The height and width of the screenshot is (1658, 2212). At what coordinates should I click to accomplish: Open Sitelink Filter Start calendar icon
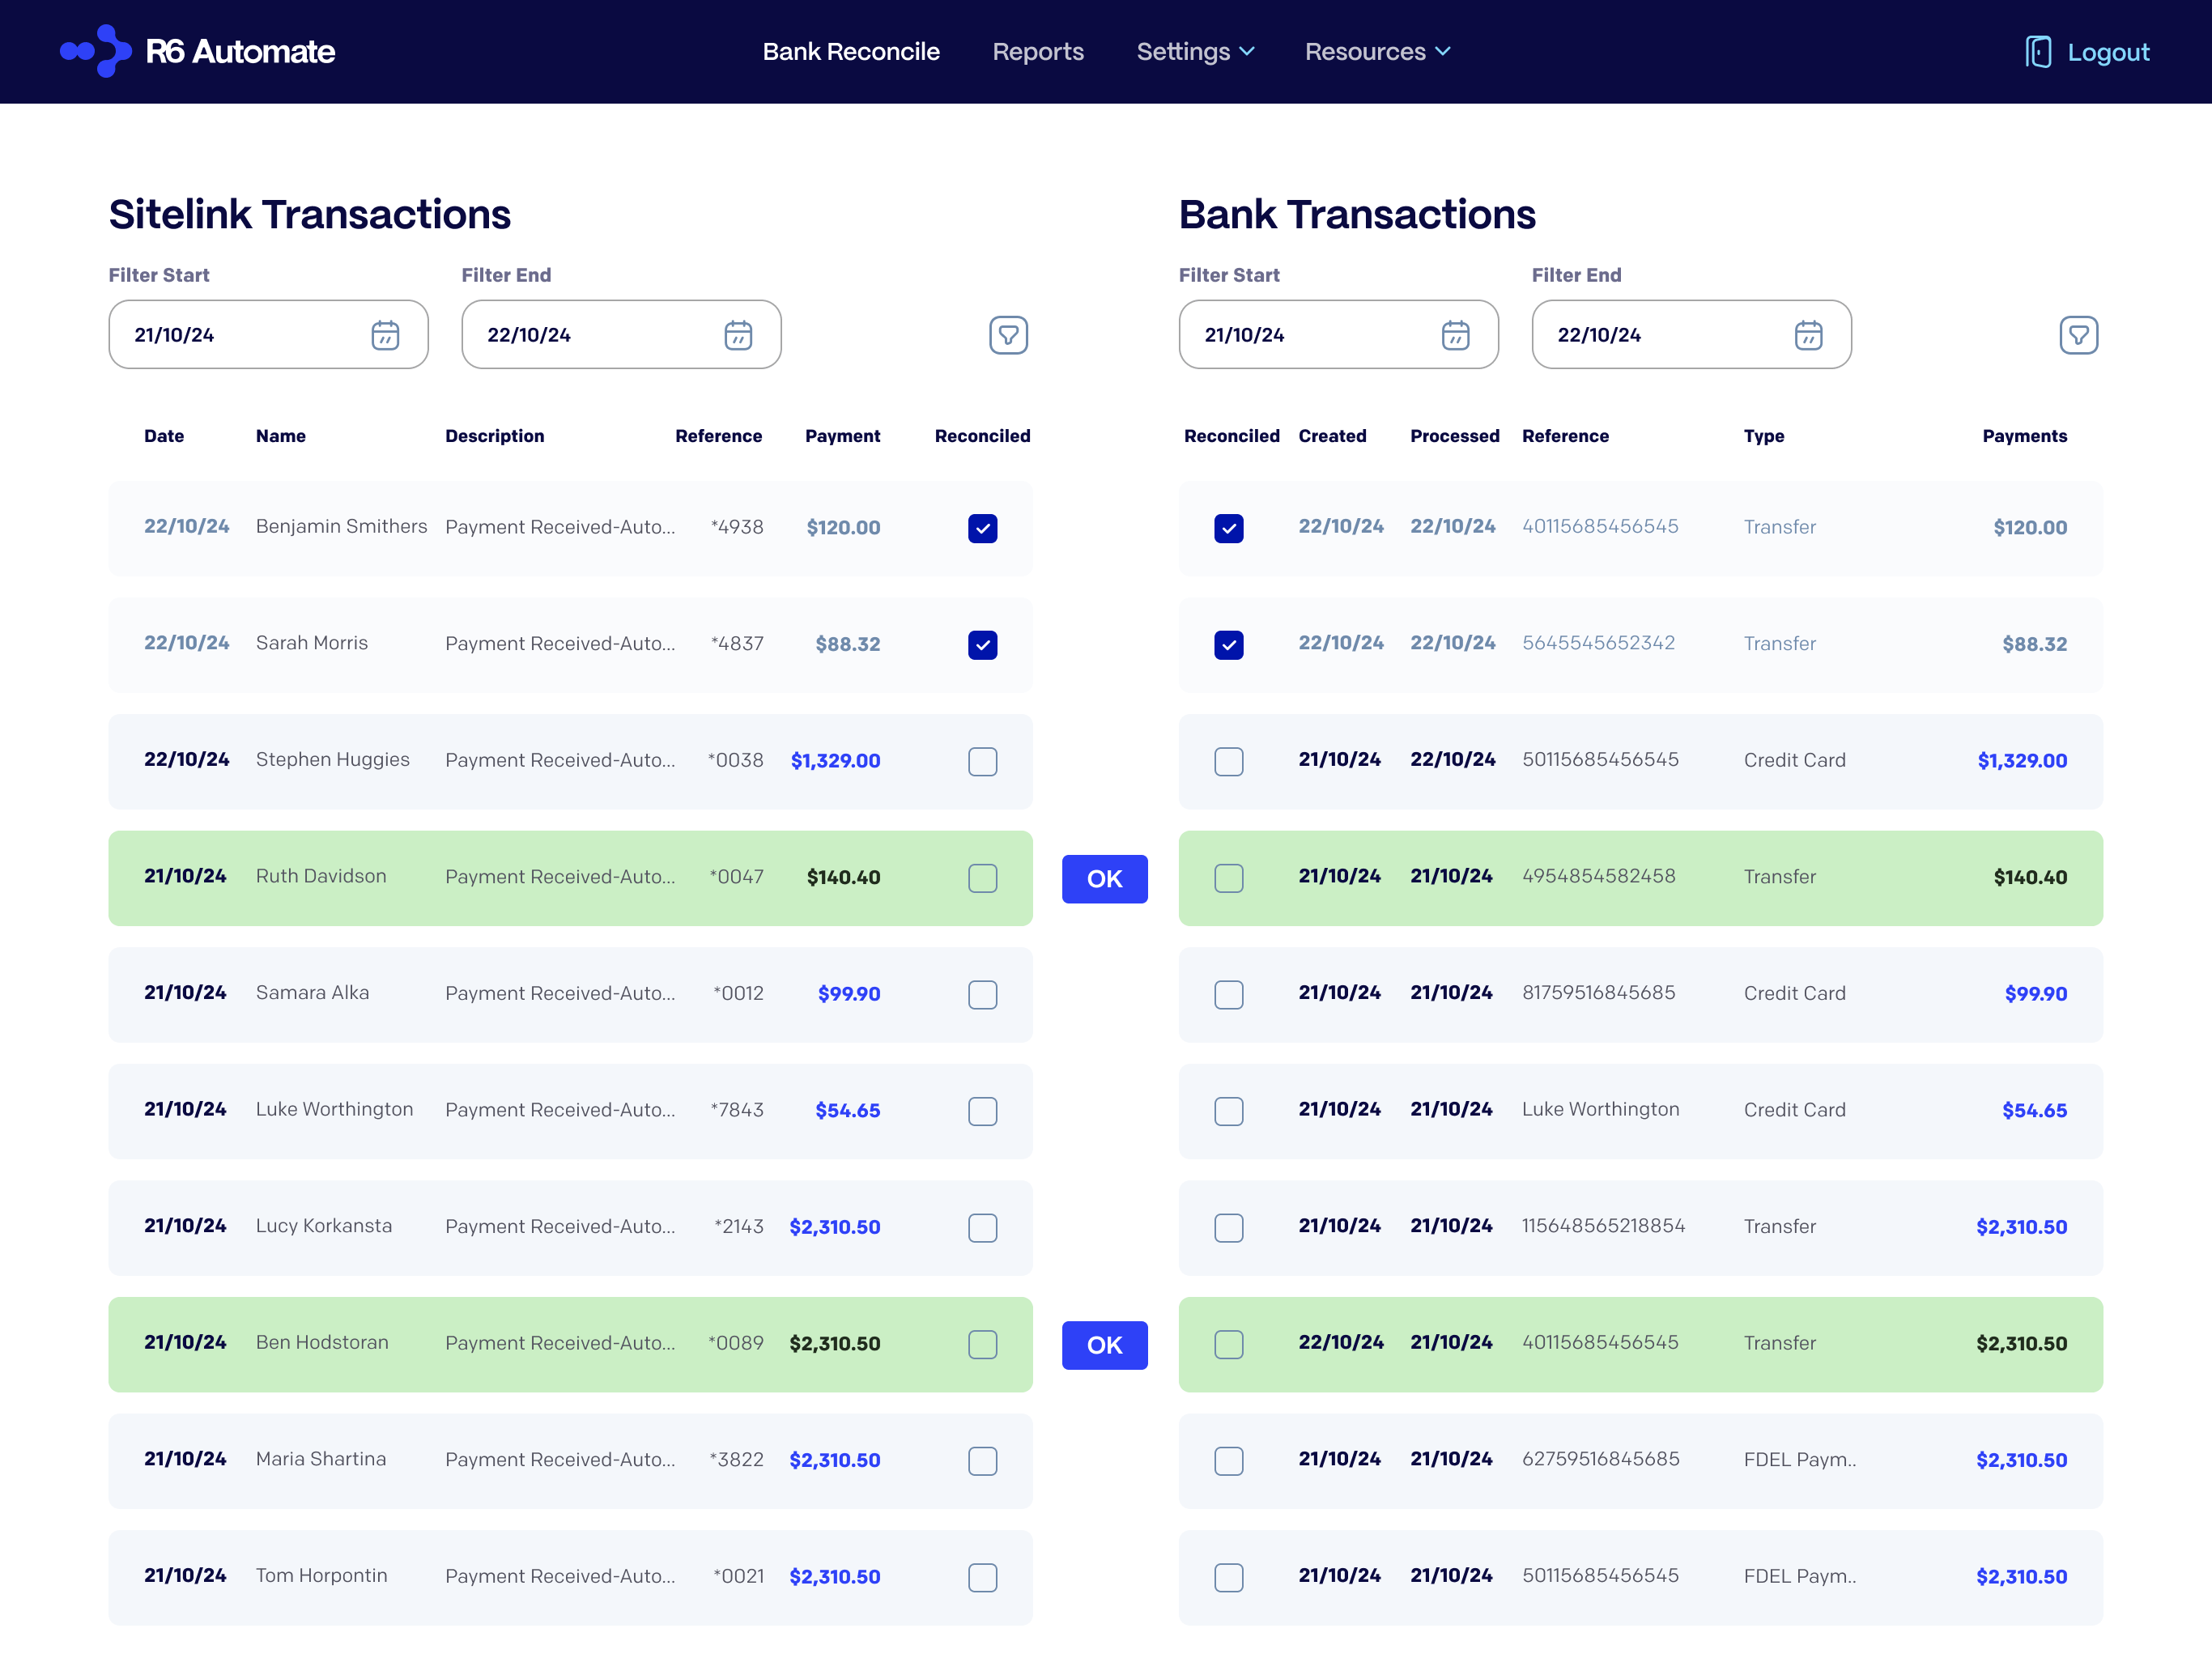[x=385, y=335]
